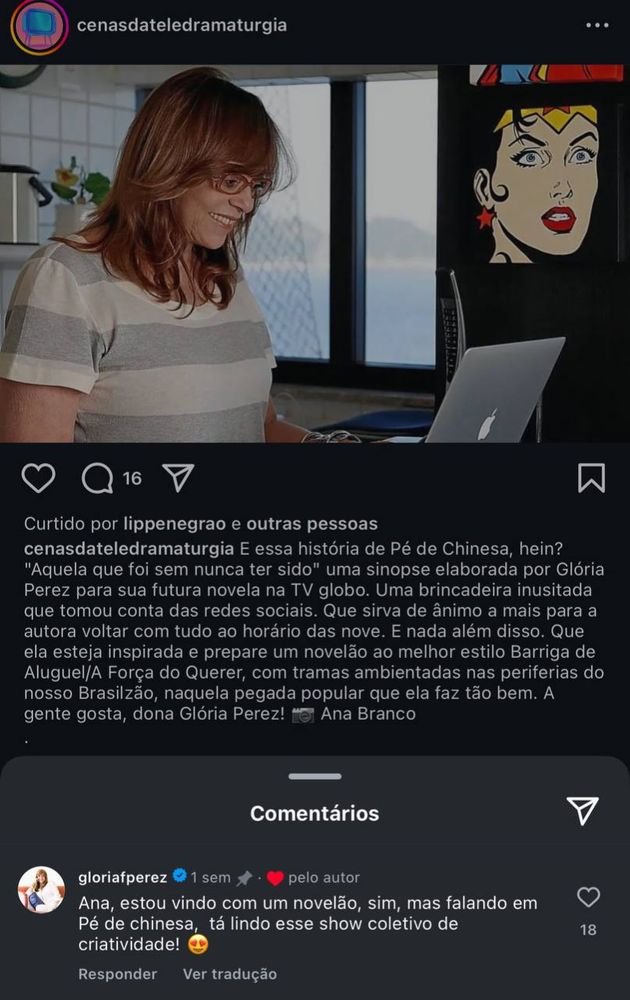
Task: Share post with paper plane icon
Action: coord(178,478)
